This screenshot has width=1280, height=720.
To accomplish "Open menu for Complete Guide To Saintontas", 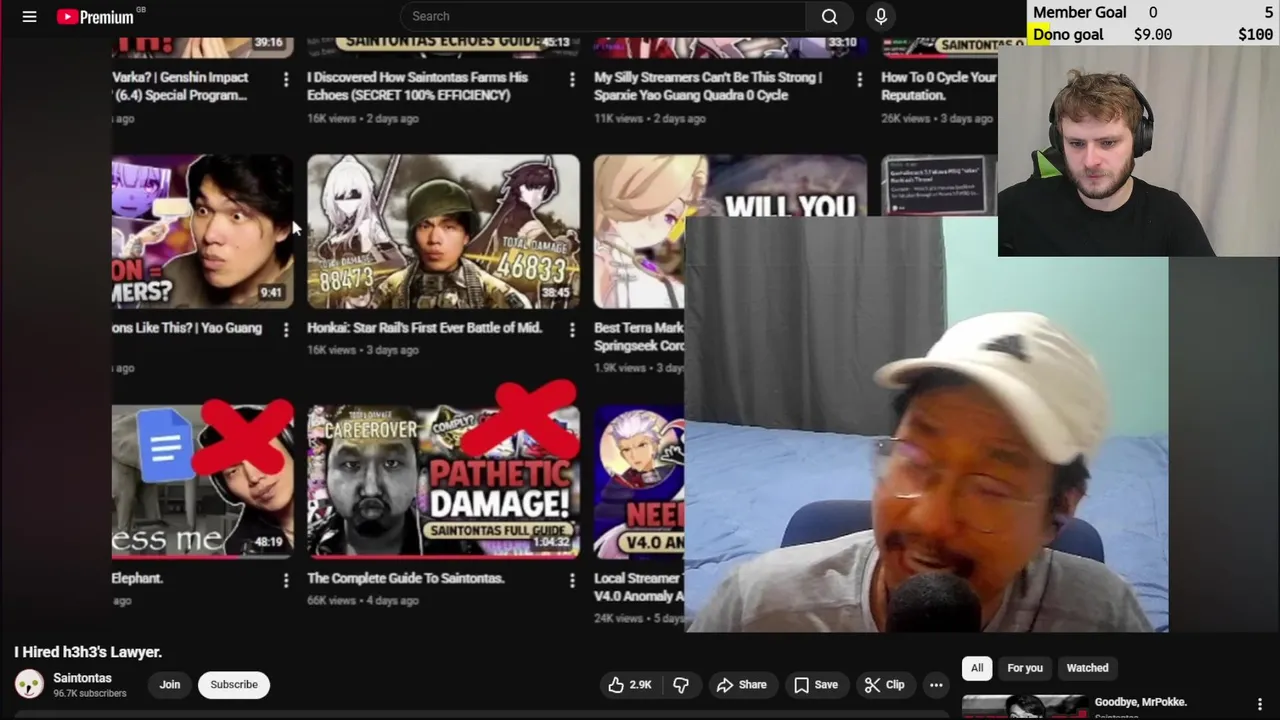I will pos(572,580).
